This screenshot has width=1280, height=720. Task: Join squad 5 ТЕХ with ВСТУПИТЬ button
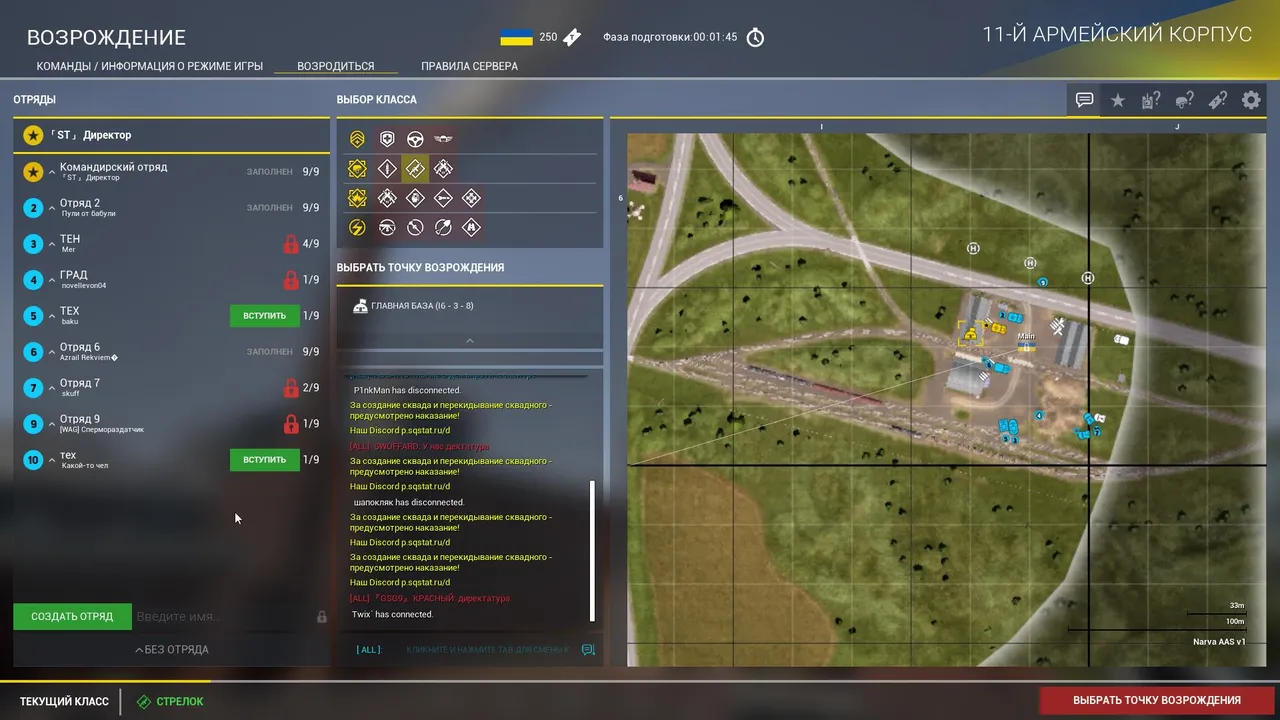click(265, 316)
